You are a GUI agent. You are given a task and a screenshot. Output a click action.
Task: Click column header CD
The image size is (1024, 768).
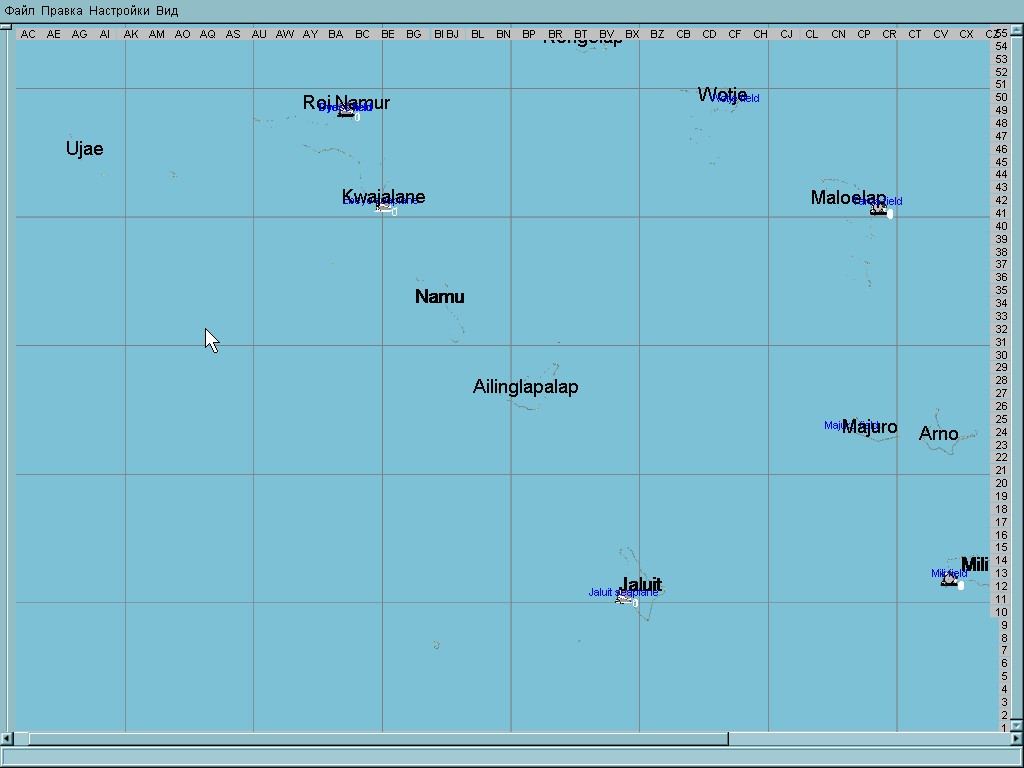click(x=709, y=34)
